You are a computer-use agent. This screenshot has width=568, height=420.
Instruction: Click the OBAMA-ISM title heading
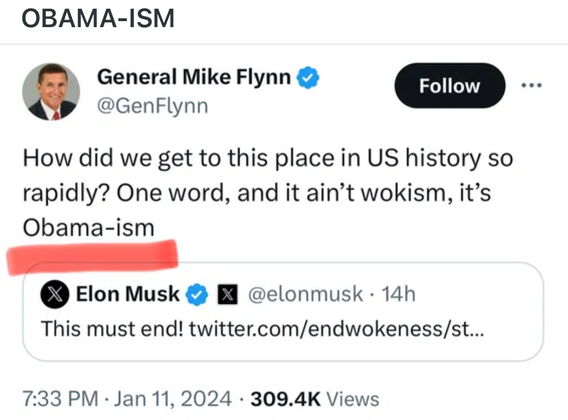point(98,18)
